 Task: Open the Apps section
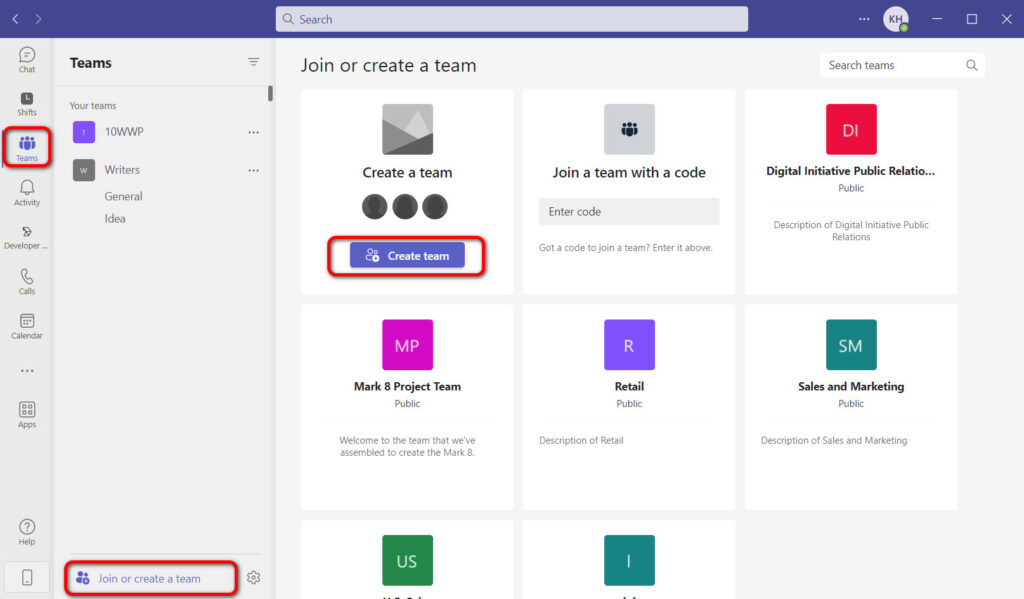pos(26,414)
